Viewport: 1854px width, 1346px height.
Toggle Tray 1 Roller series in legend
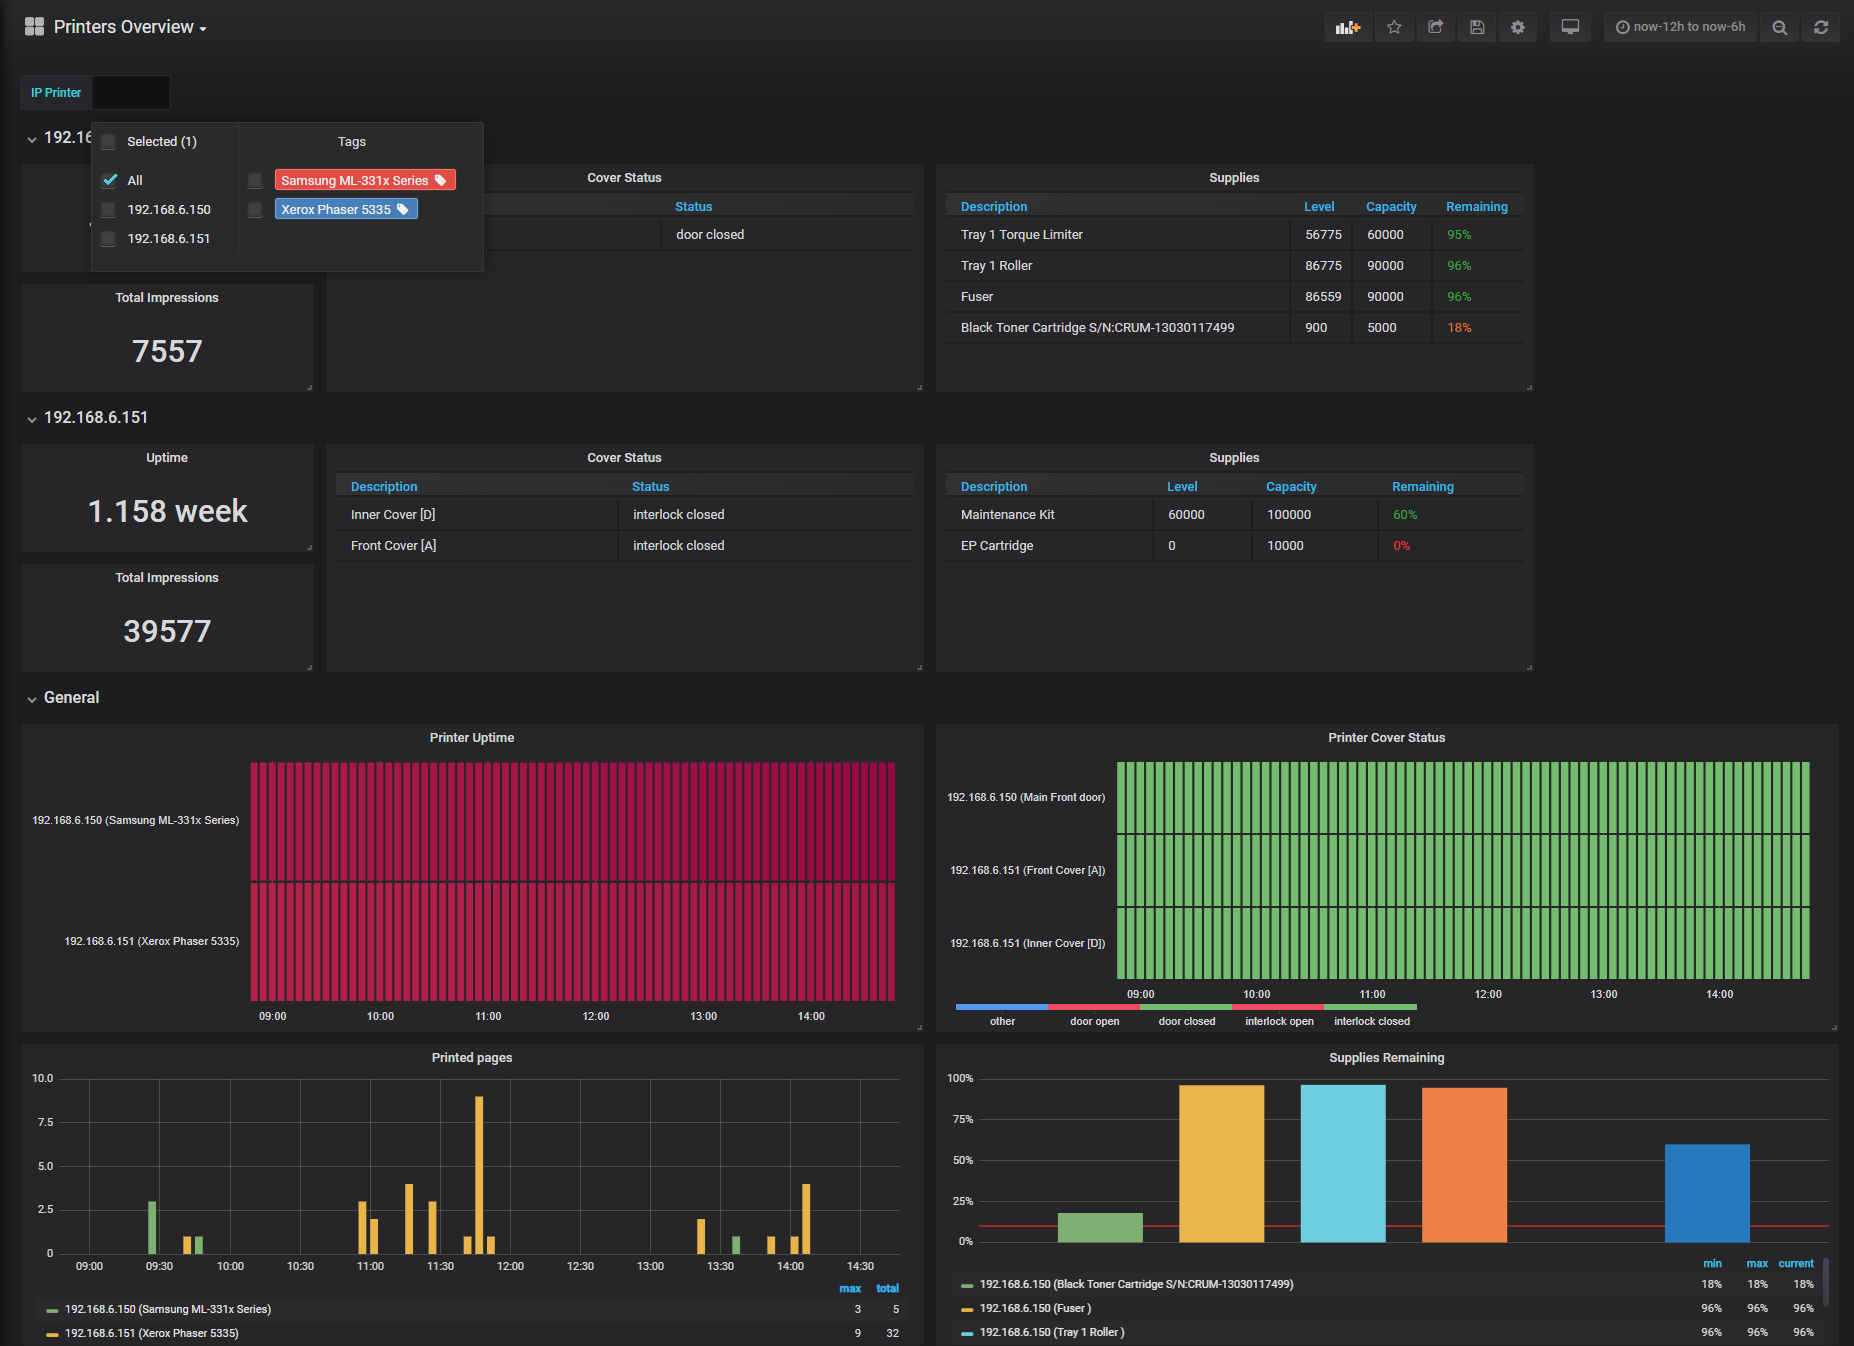pos(1052,1333)
